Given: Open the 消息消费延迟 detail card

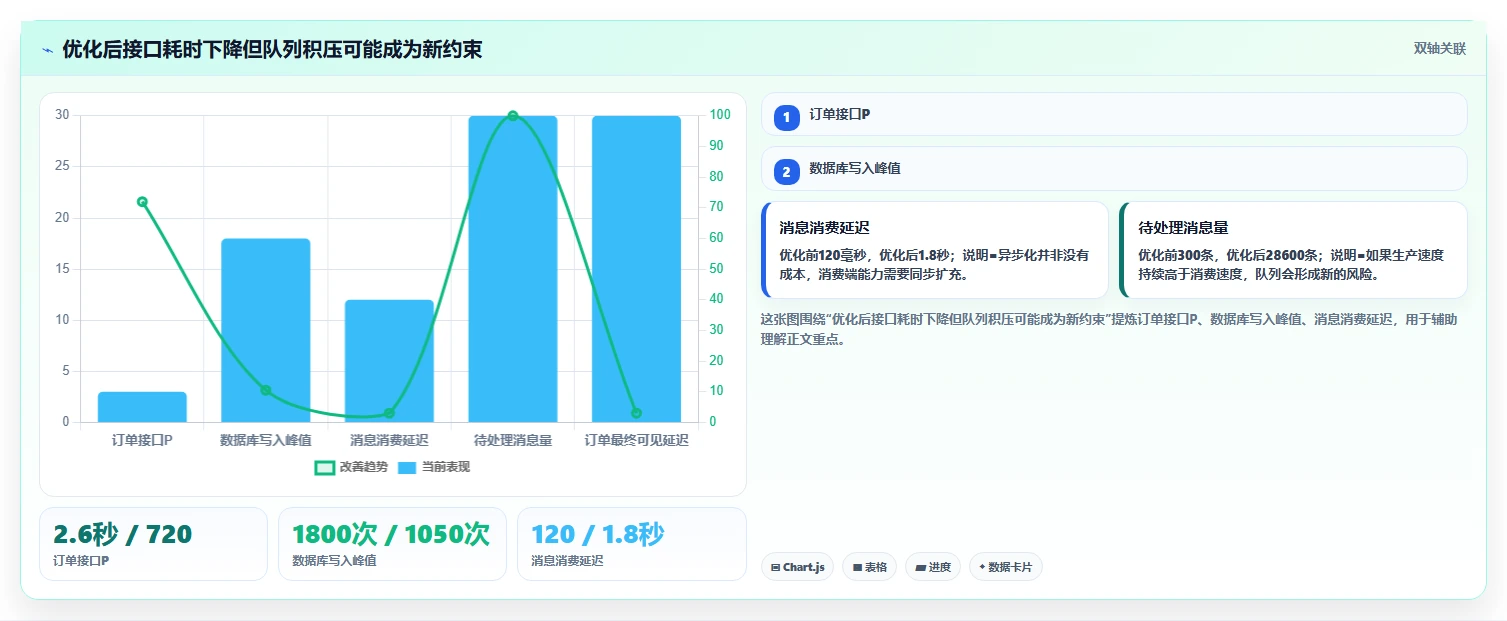Looking at the screenshot, I should tap(935, 250).
